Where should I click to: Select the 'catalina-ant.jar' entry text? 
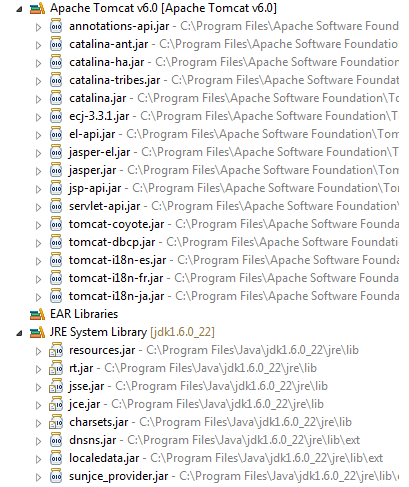[109, 44]
